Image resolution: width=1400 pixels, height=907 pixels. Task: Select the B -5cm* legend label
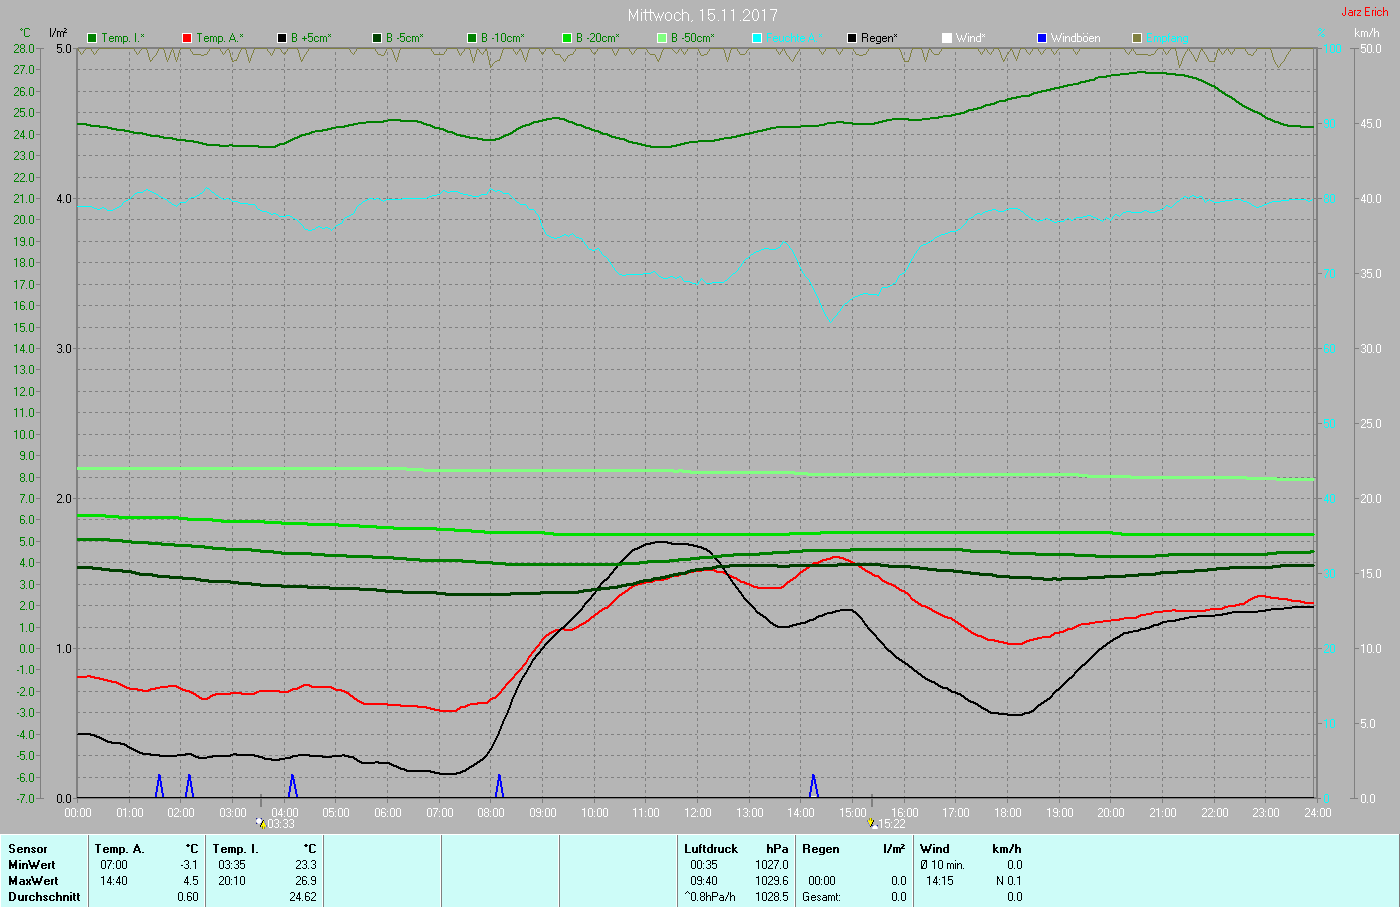point(405,38)
